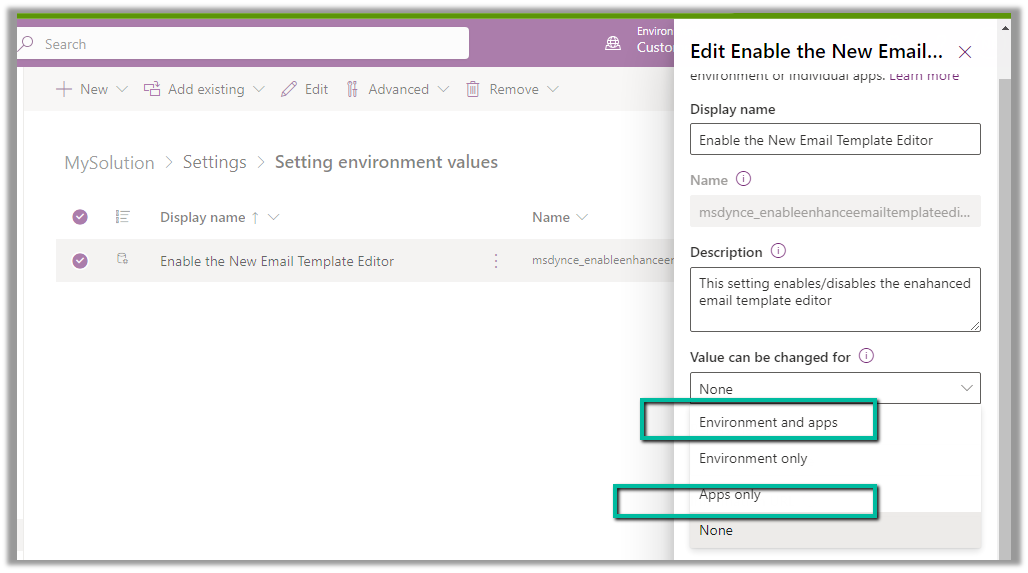Viewport: 1028px width, 573px height.
Task: Open the Learn more link
Action: click(924, 76)
